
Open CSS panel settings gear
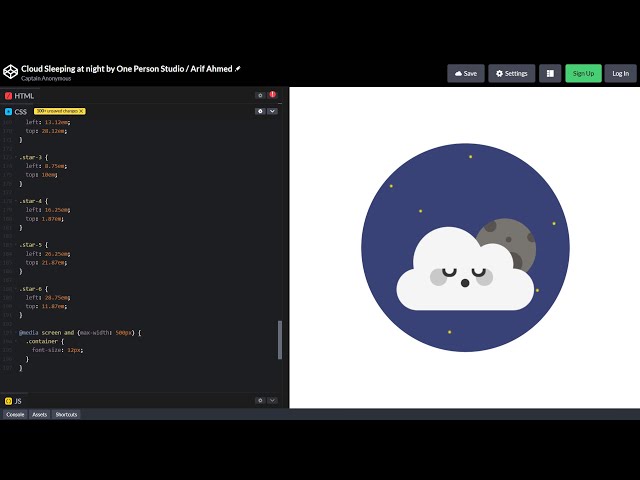tap(260, 111)
